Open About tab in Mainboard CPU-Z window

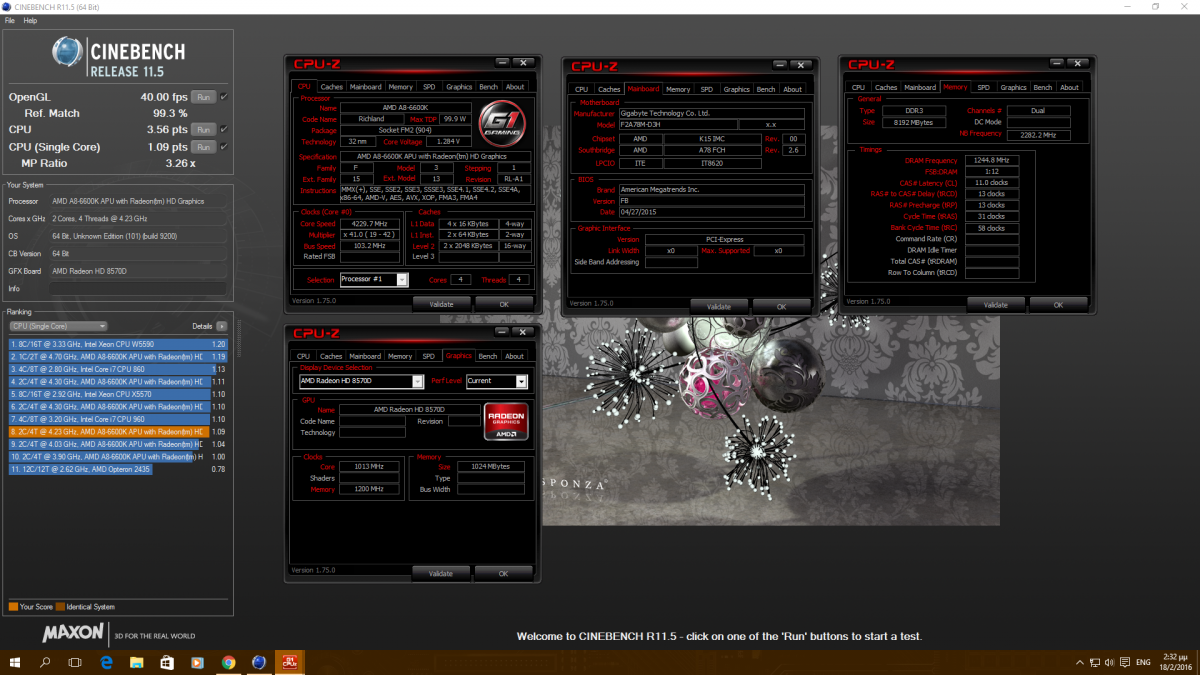[792, 89]
